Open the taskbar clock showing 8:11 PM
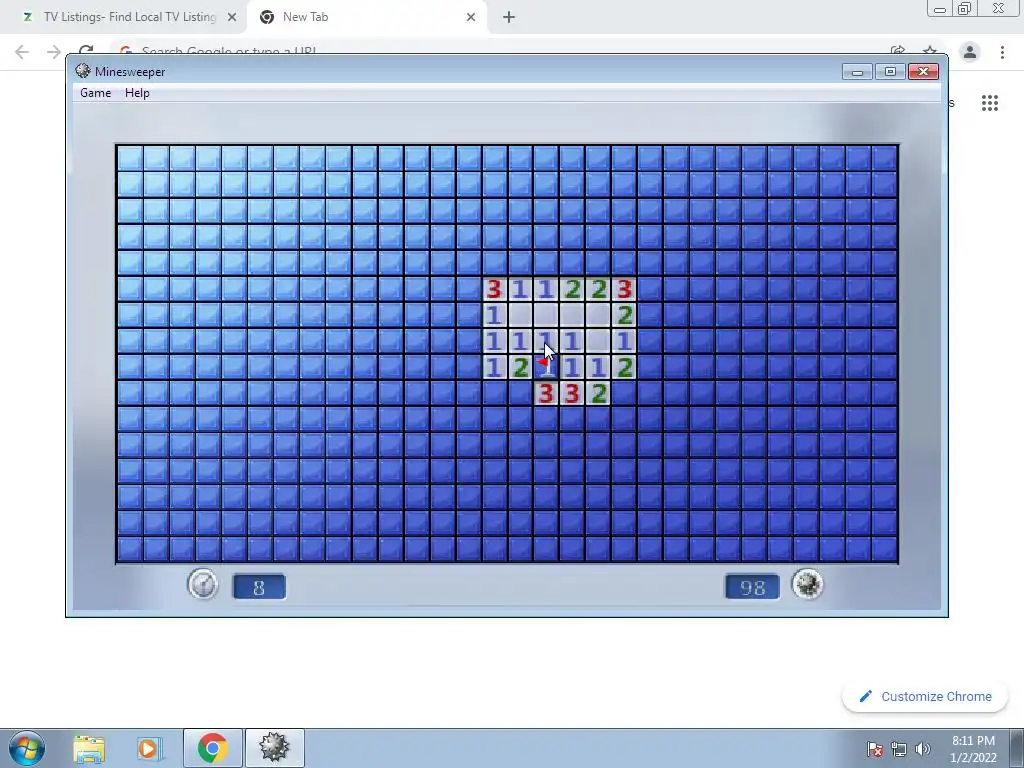This screenshot has width=1024, height=768. (973, 749)
